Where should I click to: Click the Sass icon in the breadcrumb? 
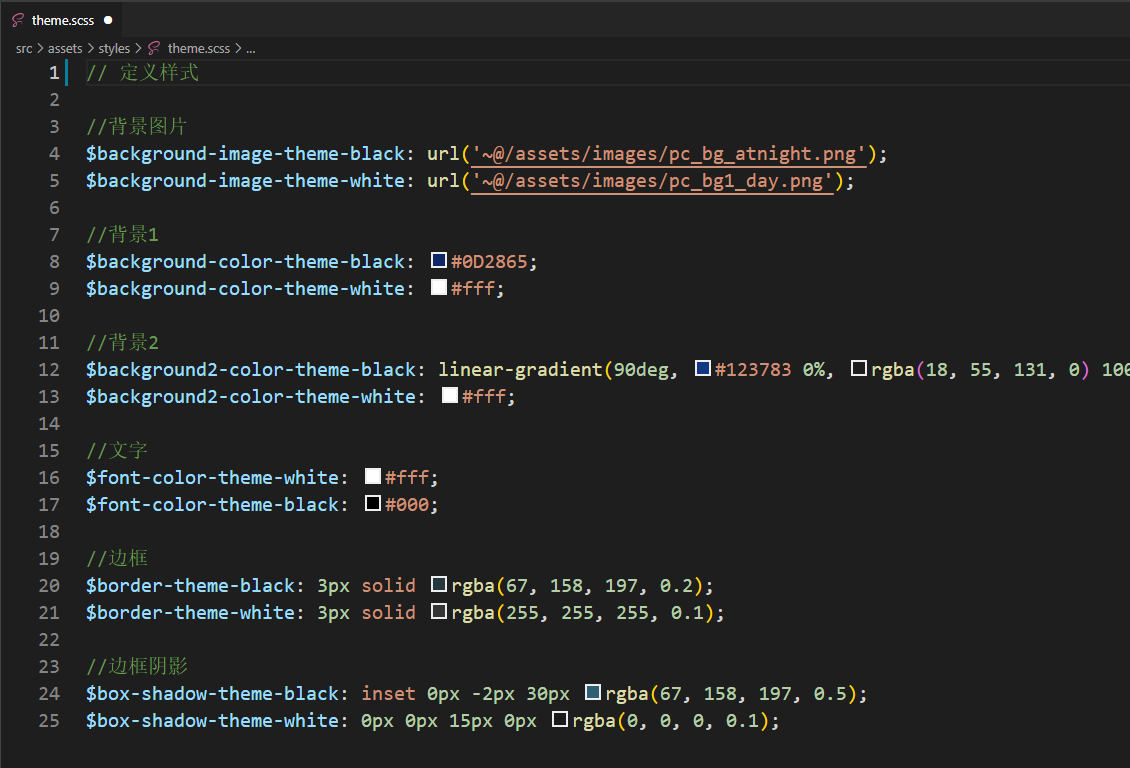(154, 48)
